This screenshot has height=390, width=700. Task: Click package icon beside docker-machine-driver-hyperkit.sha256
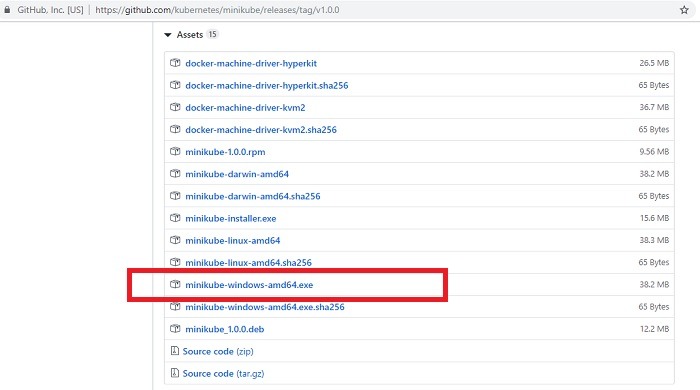(x=175, y=85)
